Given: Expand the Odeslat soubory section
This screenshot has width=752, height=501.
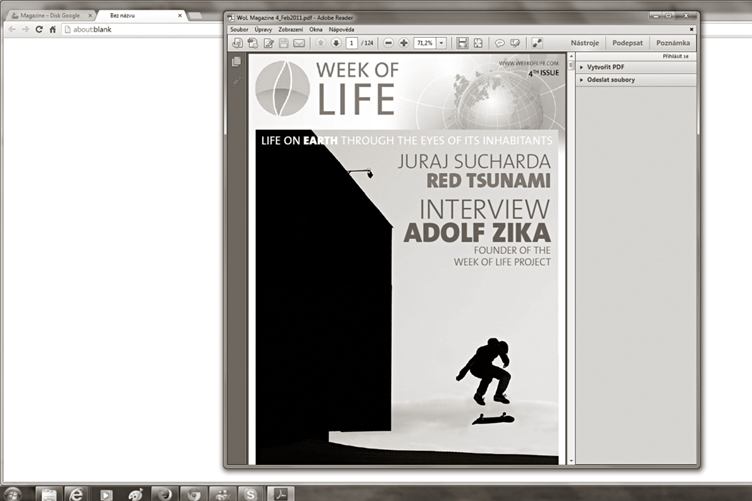Looking at the screenshot, I should 613,79.
